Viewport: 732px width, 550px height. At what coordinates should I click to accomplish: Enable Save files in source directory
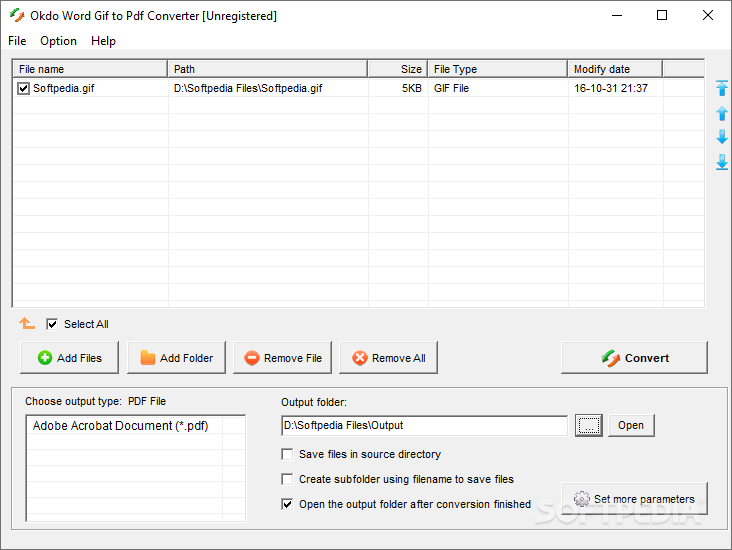[x=287, y=454]
